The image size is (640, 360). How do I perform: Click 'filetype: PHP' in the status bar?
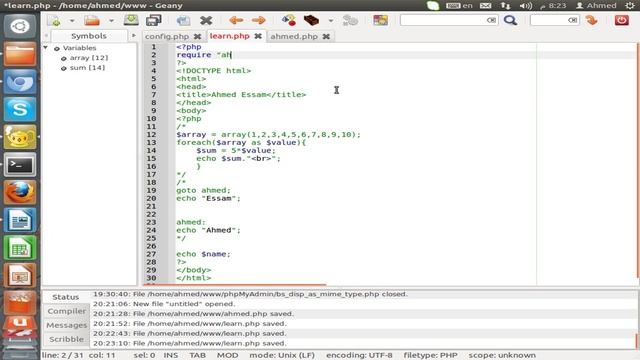click(430, 355)
